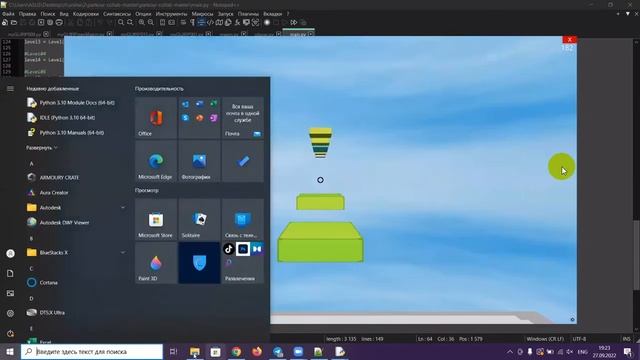Screen dimensions: 640x360
Task: Close the game window with red X
Action: (x=569, y=39)
